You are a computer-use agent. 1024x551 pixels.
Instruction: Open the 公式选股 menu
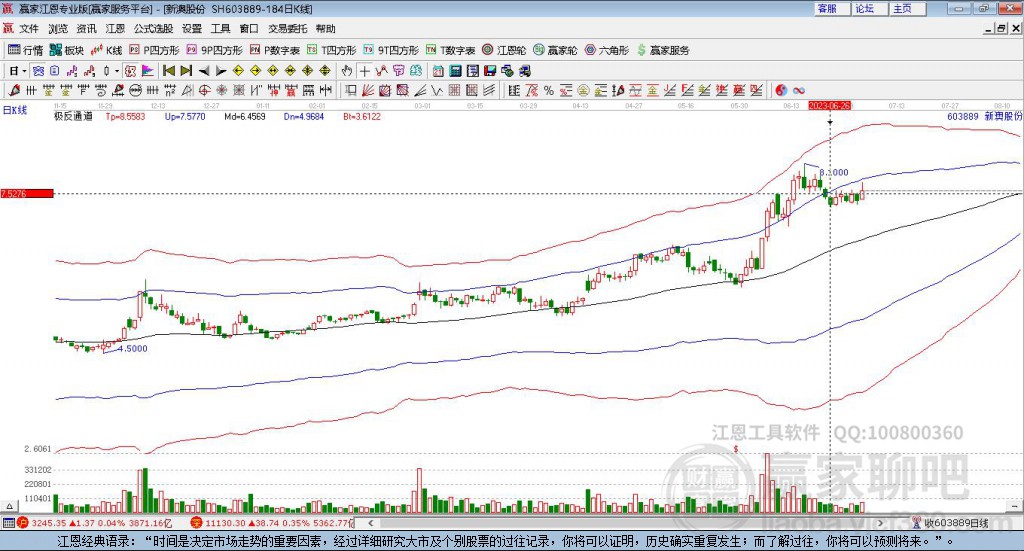(153, 29)
